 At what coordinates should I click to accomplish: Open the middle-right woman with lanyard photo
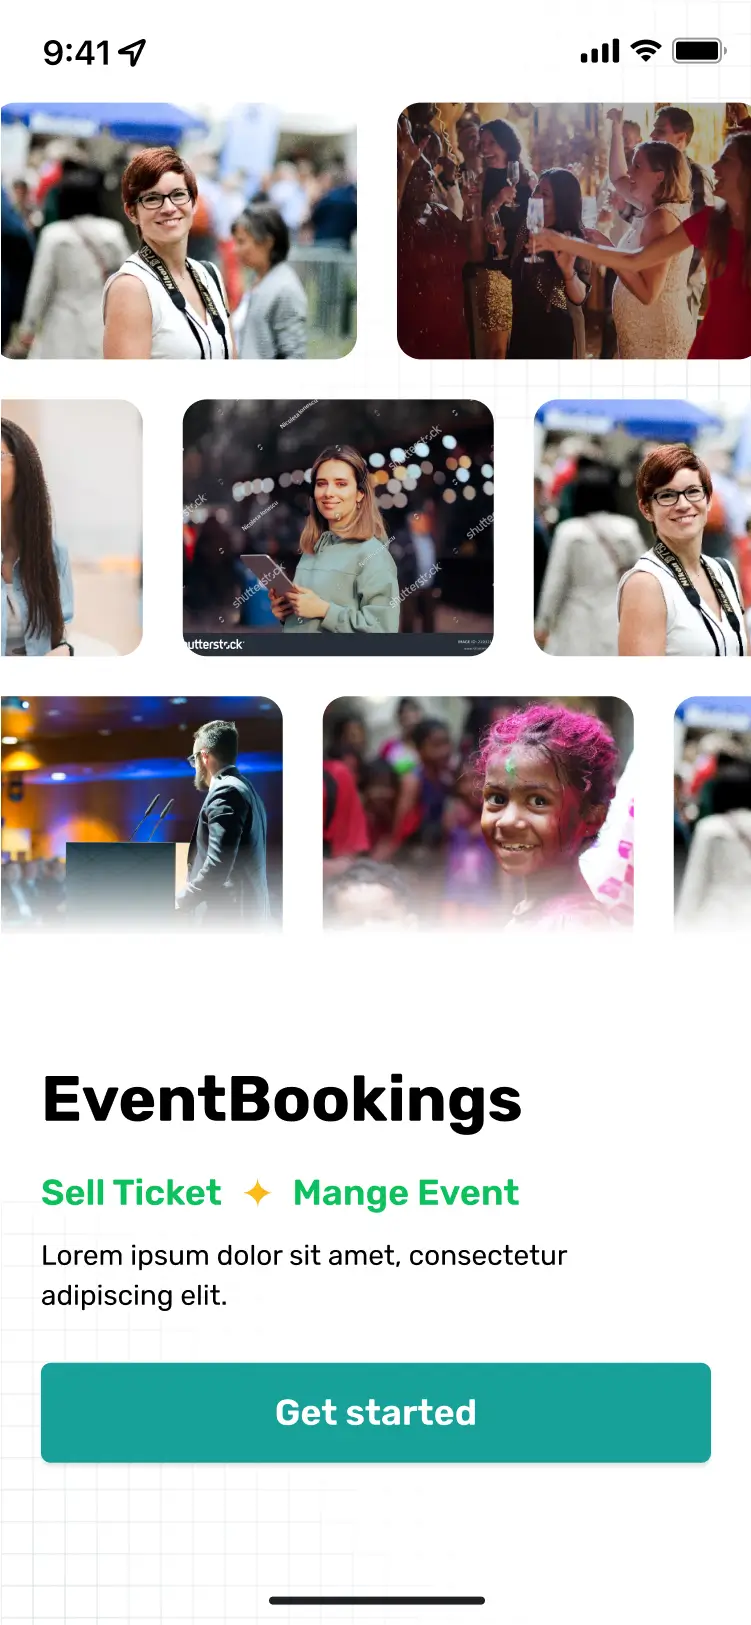tap(642, 528)
